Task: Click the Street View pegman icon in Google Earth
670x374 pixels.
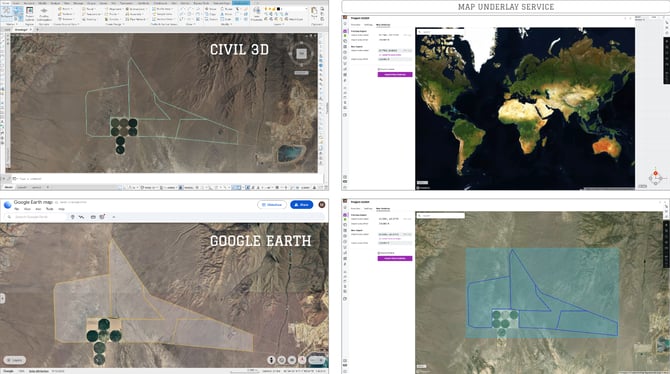Action: (x=271, y=360)
